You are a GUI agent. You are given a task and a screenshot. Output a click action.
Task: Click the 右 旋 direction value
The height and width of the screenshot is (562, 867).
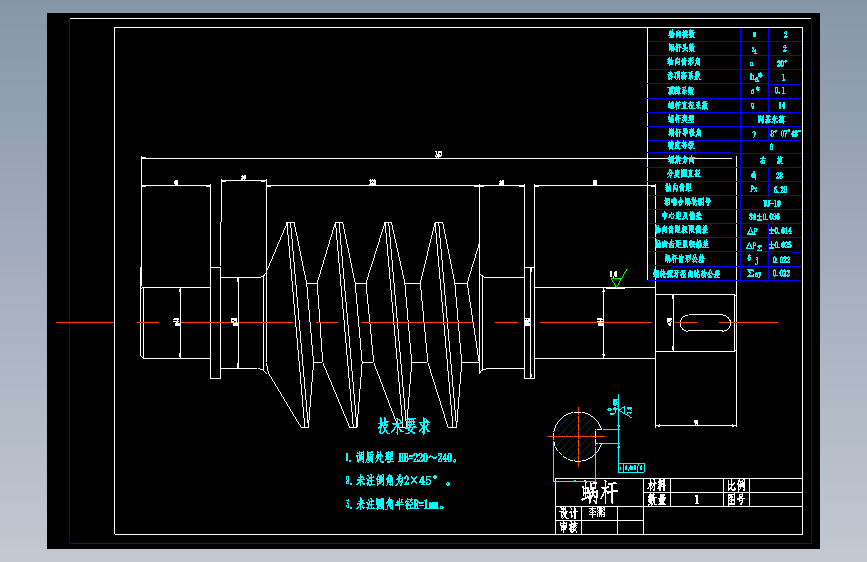pos(771,160)
